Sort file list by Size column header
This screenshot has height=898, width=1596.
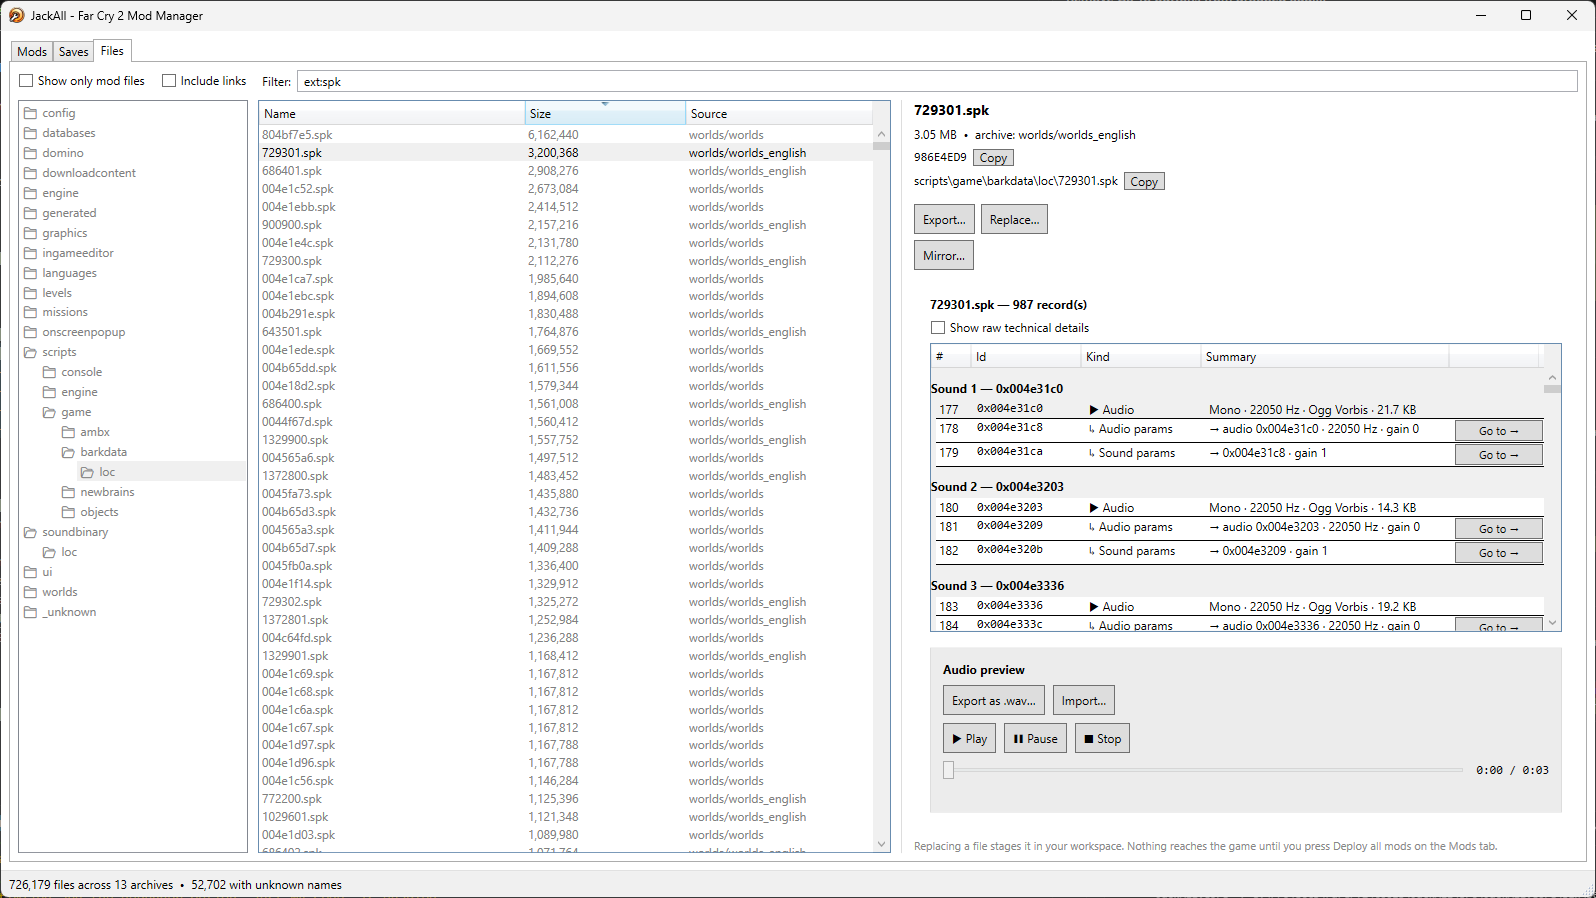point(605,114)
